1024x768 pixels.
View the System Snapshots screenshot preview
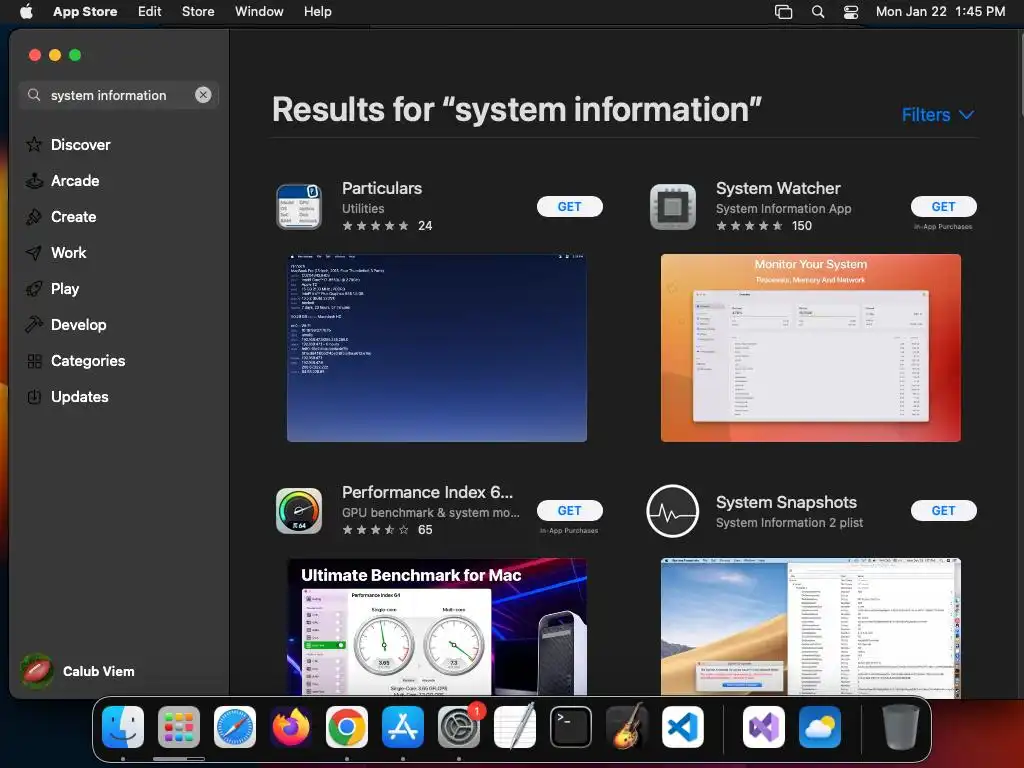click(810, 626)
